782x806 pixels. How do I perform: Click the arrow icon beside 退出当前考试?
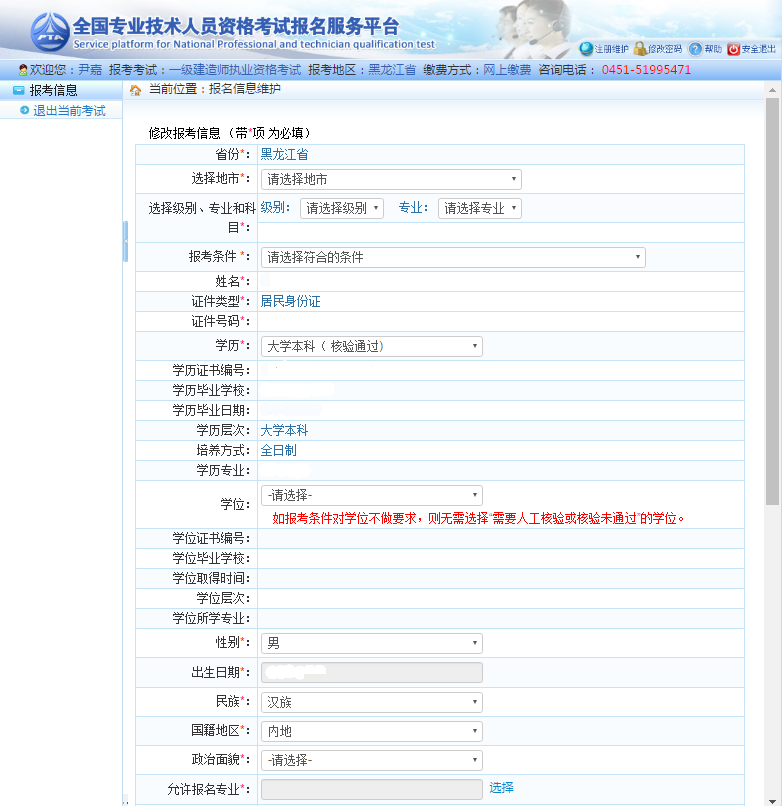25,110
